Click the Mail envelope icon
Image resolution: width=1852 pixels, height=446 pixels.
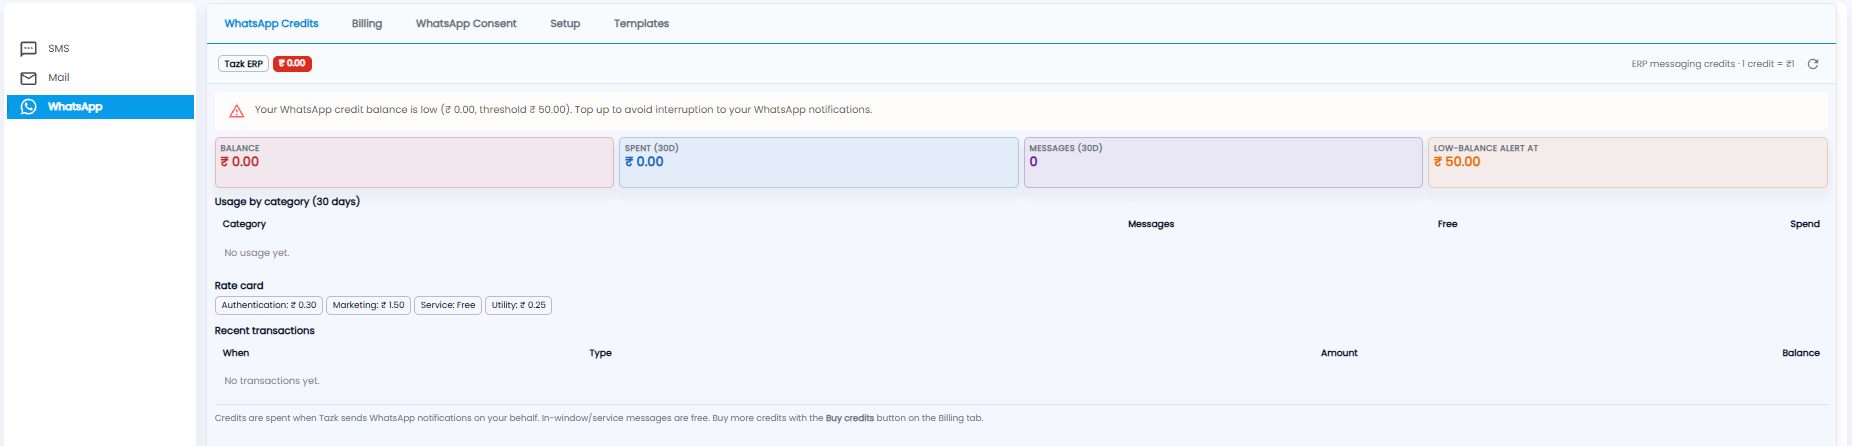pyautogui.click(x=28, y=78)
